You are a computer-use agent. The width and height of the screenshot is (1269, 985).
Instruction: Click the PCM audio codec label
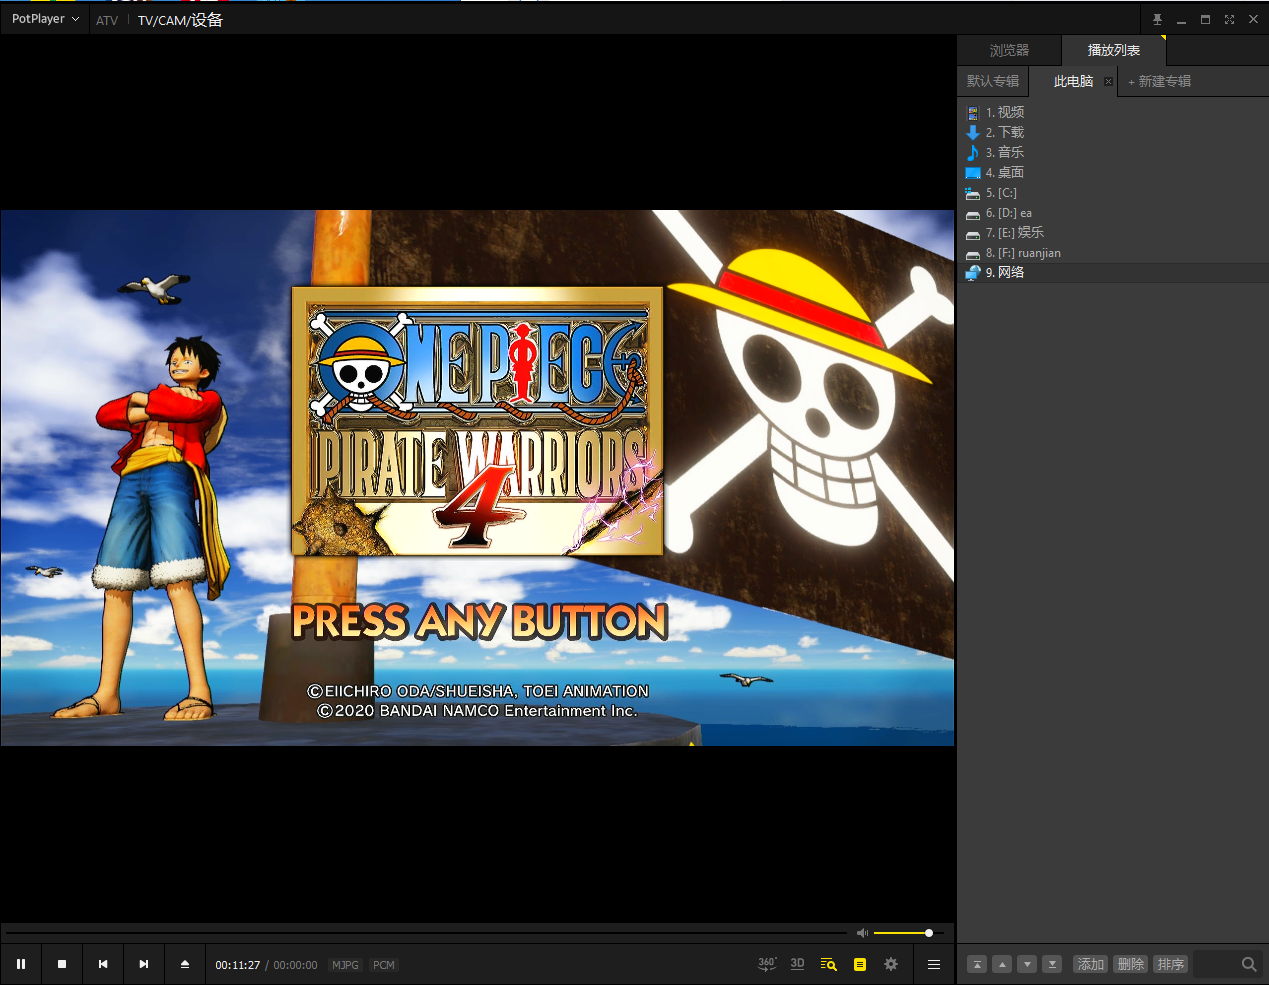point(384,965)
